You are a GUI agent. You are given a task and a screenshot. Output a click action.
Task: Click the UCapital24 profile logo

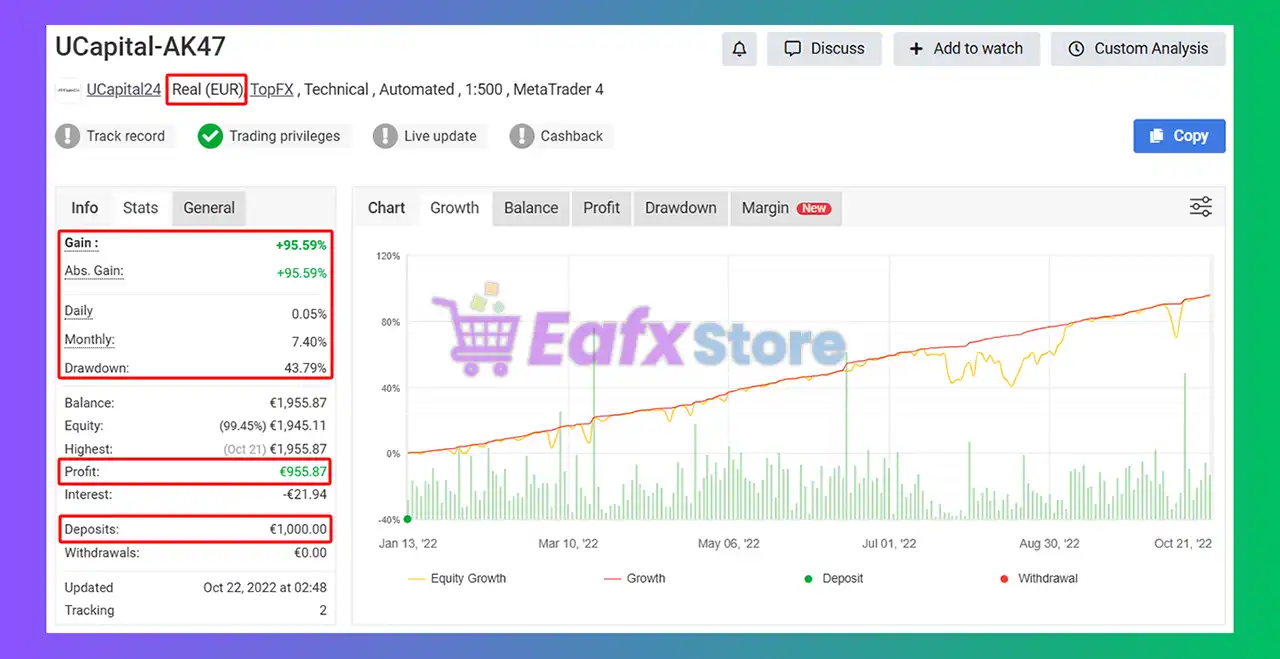(68, 90)
